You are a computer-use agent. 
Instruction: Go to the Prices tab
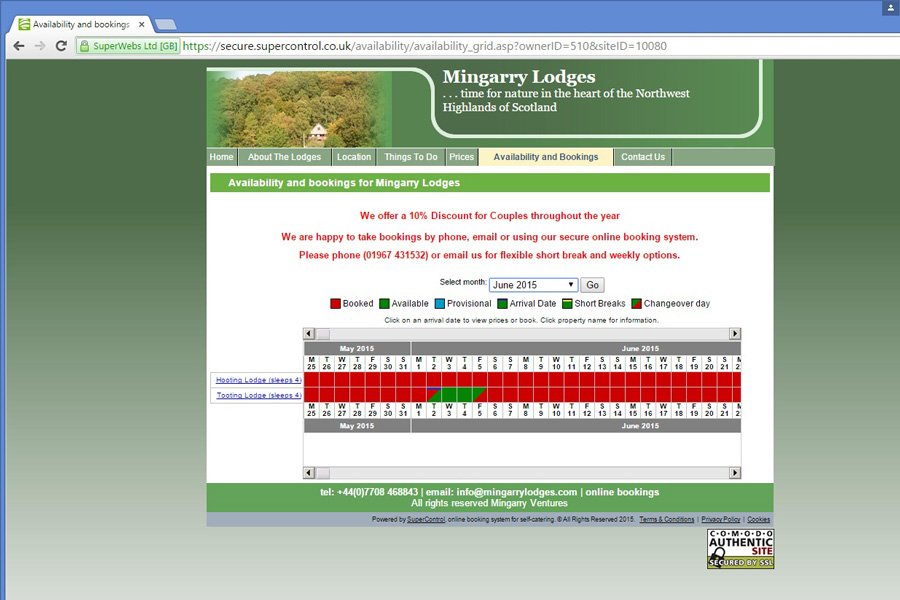point(461,157)
